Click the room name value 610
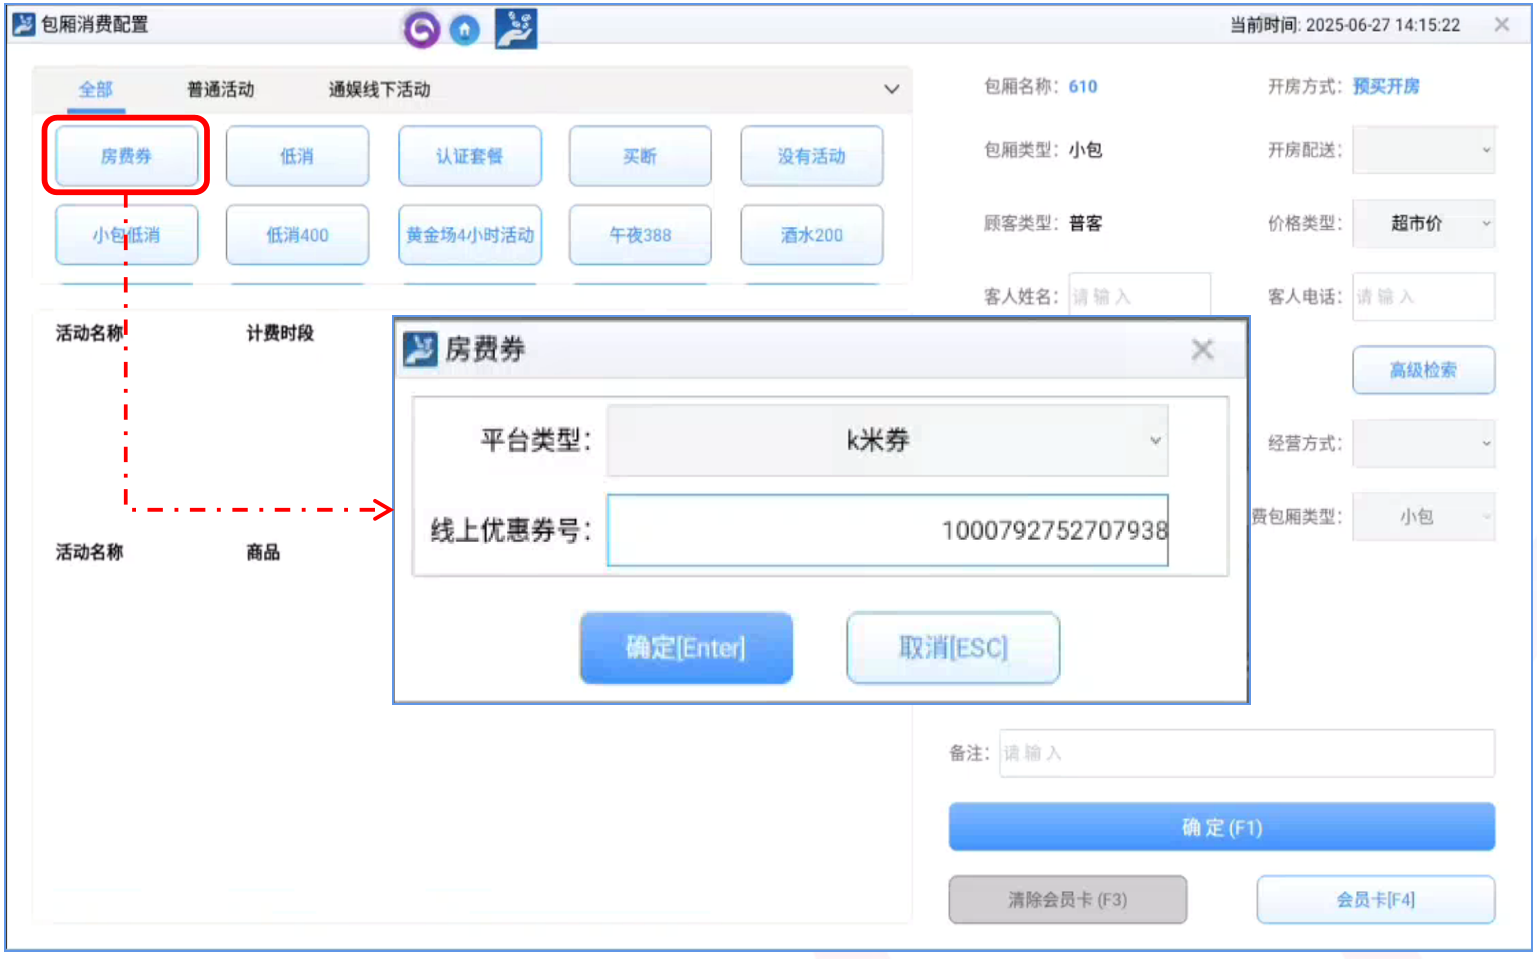The width and height of the screenshot is (1537, 959). coord(1083,87)
